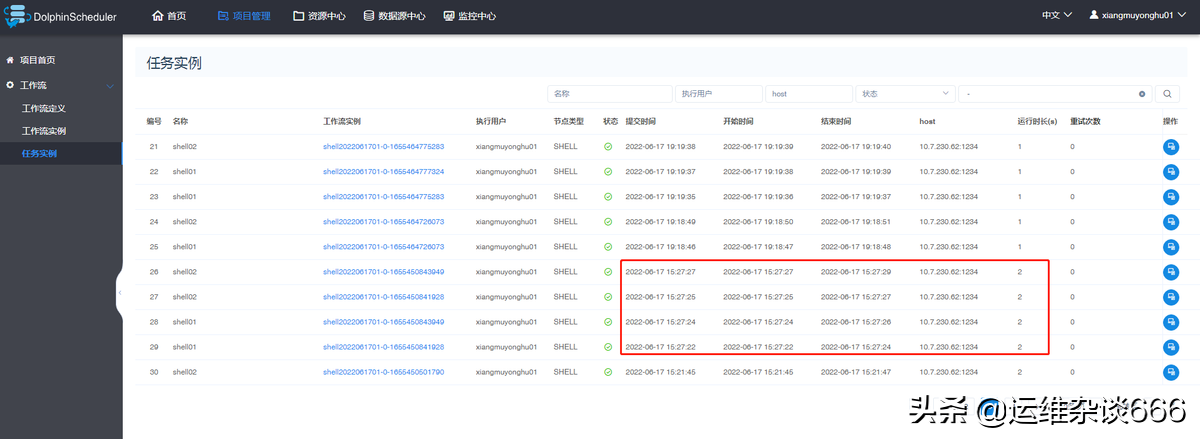Open log viewer for task number 24
Viewport: 1200px width, 439px height.
(1170, 221)
